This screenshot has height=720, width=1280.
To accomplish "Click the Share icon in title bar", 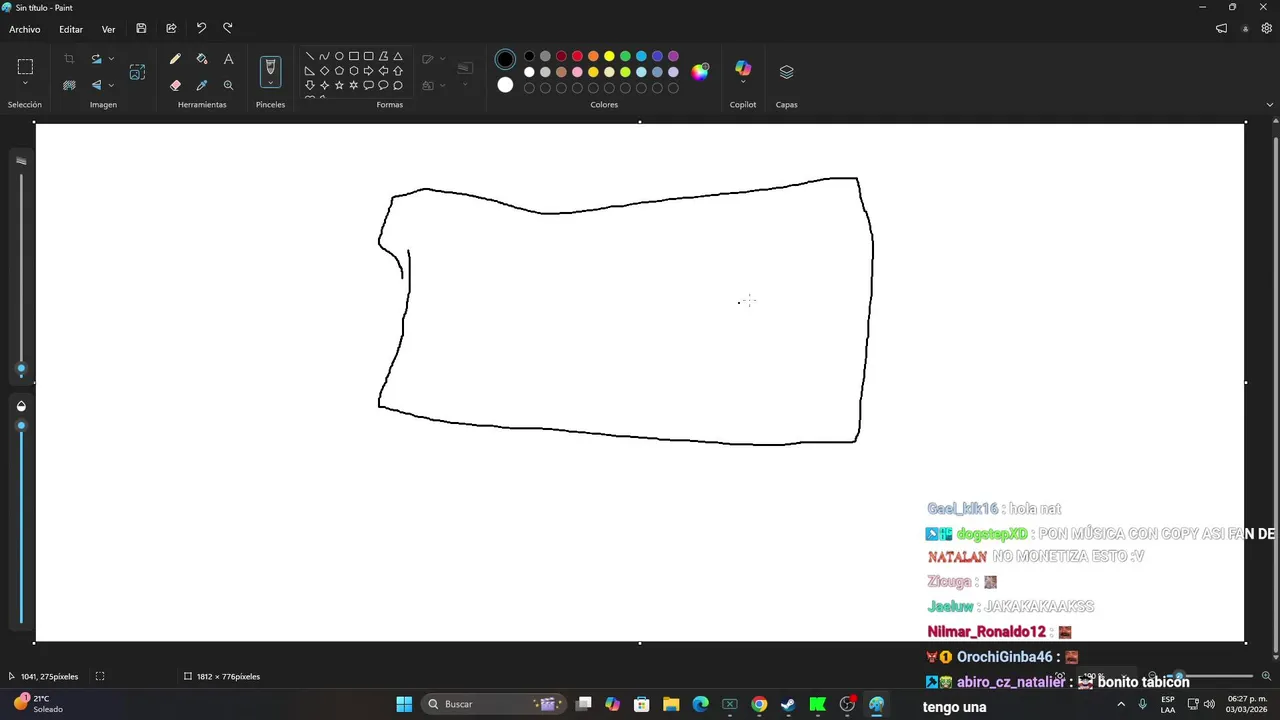I will click(171, 29).
